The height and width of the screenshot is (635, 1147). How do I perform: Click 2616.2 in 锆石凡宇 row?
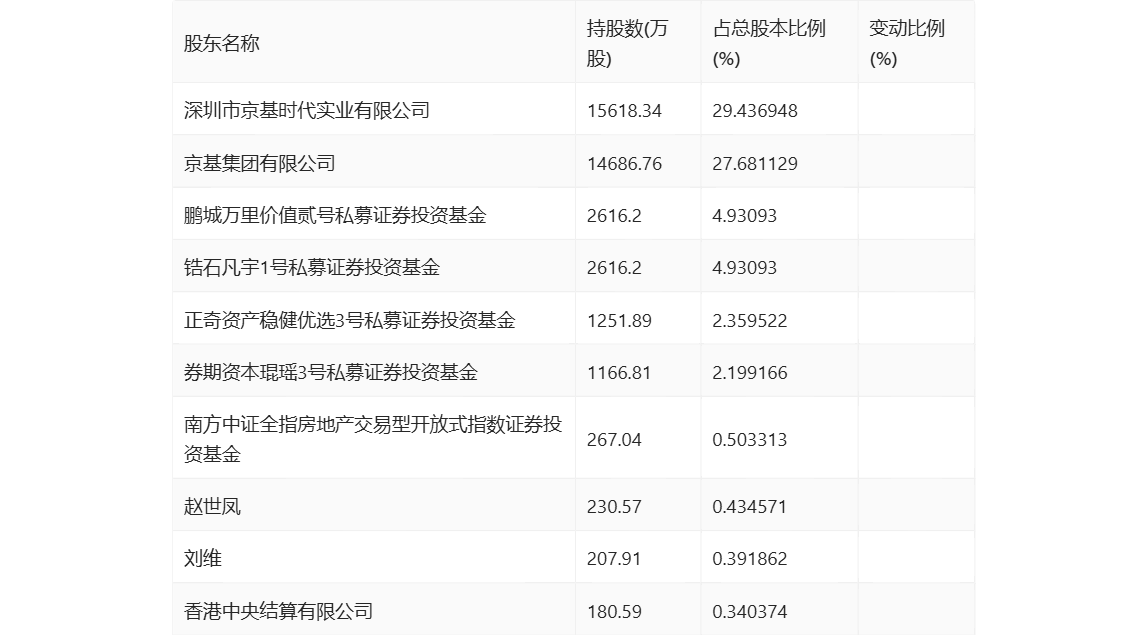tap(614, 268)
